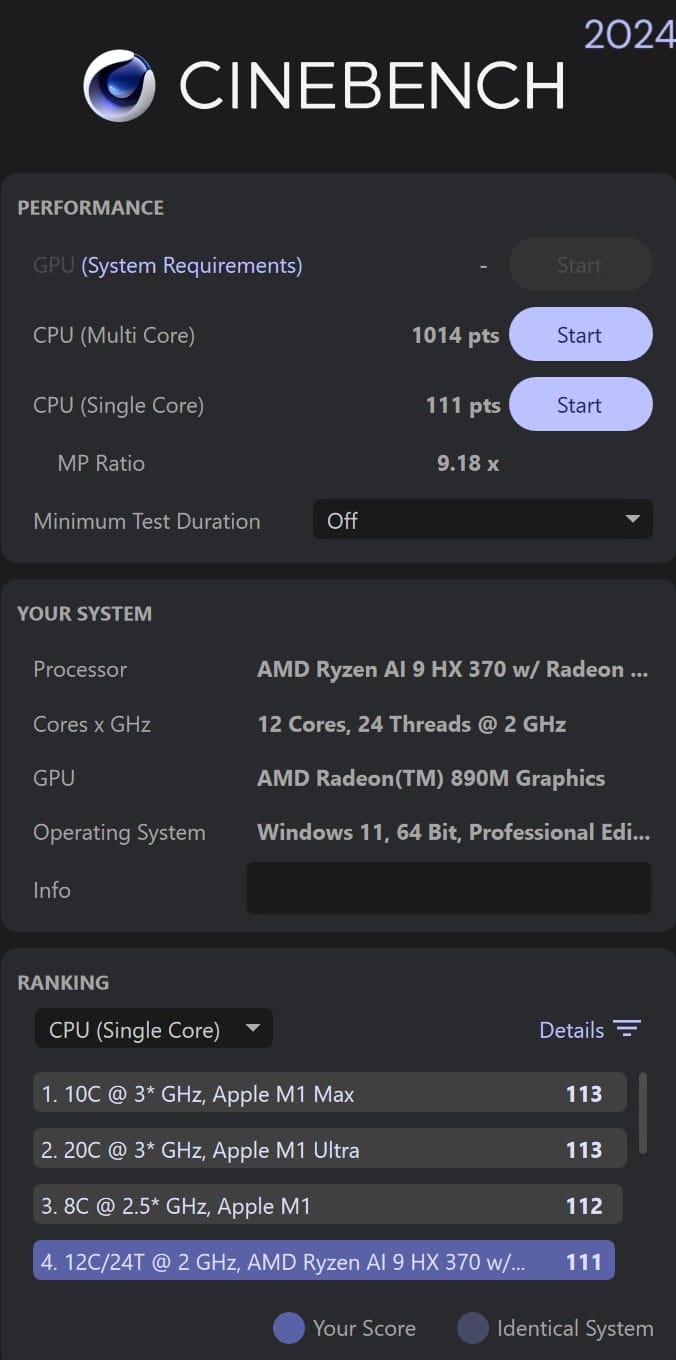Click the 1014 pts Multi Core score
This screenshot has width=676, height=1360.
455,334
